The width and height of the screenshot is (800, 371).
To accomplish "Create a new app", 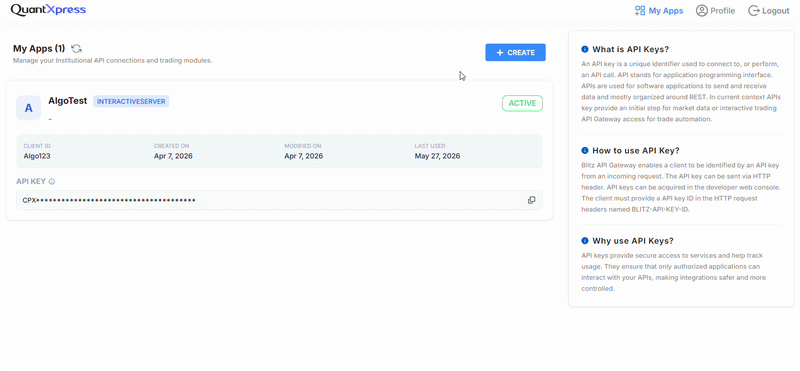I will coord(515,53).
